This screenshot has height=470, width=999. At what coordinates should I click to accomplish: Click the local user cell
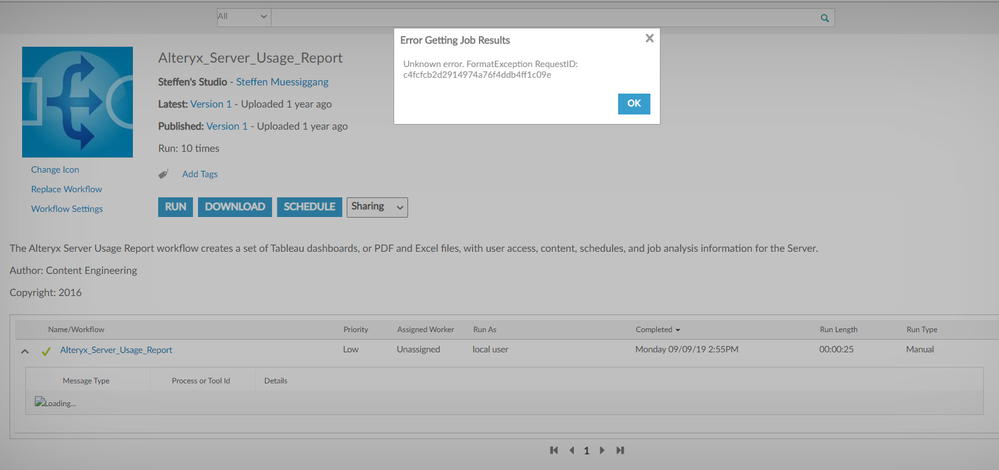pos(491,350)
